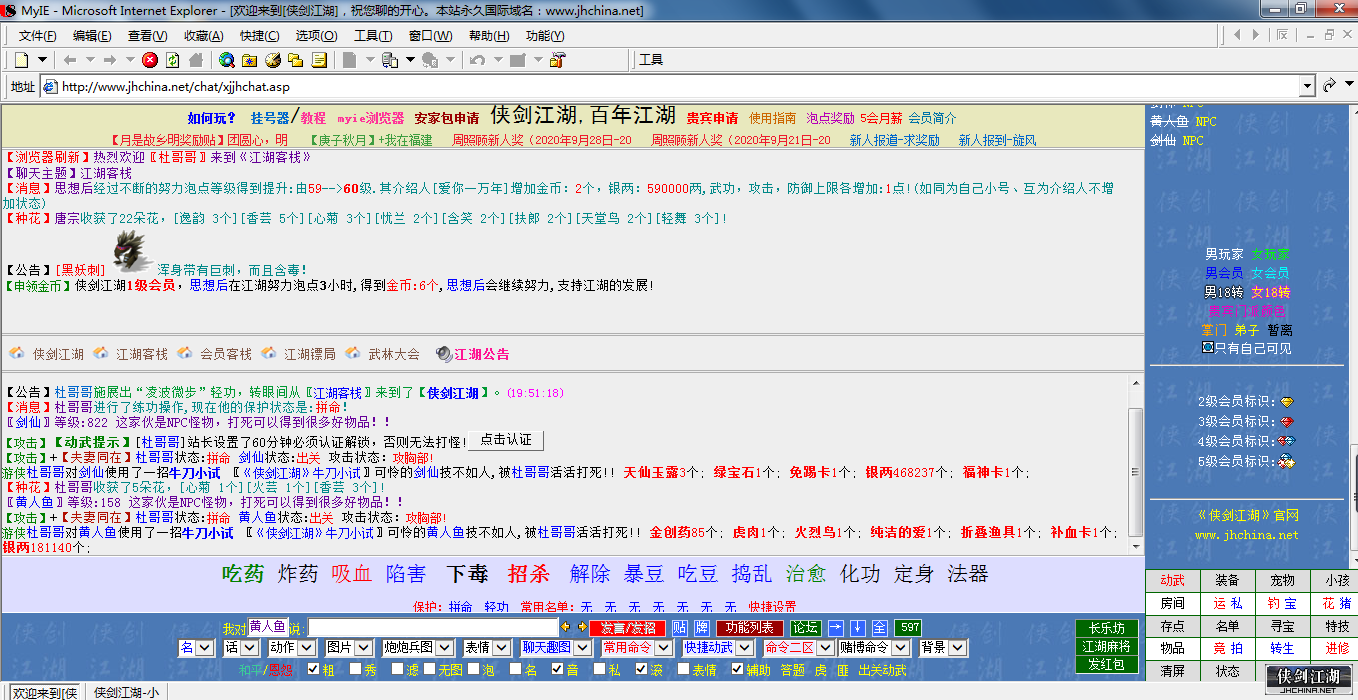The width and height of the screenshot is (1358, 700).
Task: Click the red Stop loading toolbar icon
Action: 150,60
